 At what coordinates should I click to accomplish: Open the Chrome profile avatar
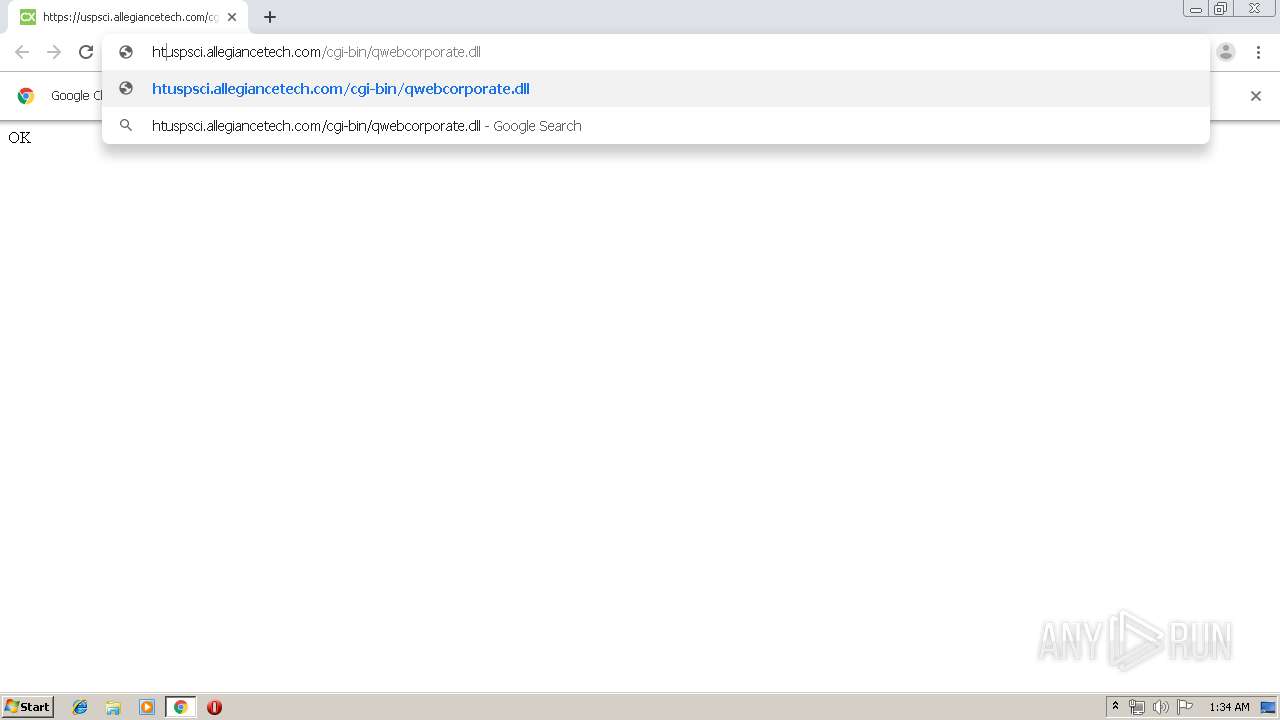coord(1226,52)
